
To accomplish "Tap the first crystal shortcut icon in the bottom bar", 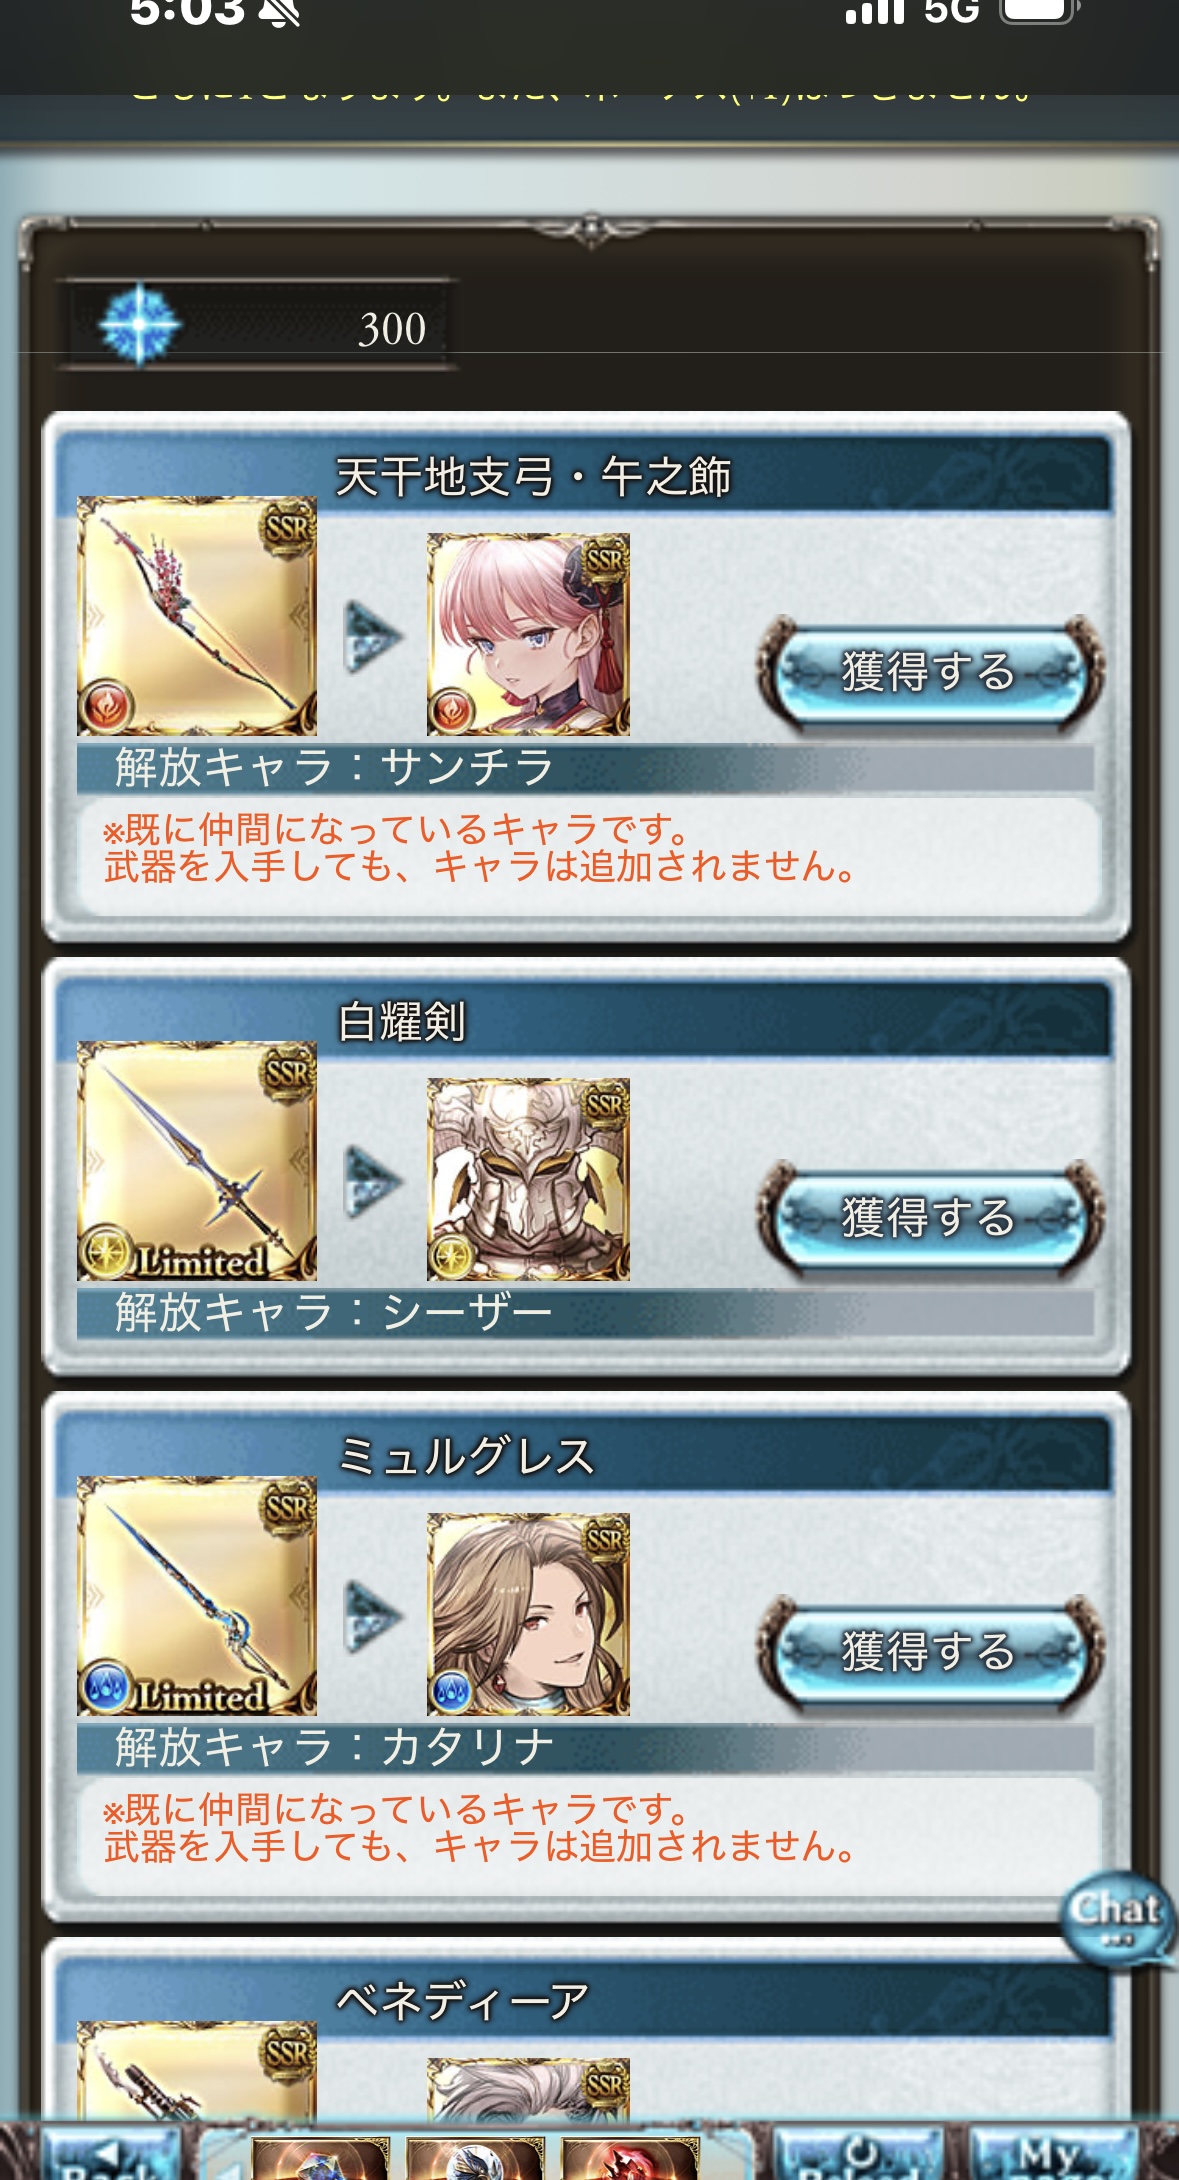I will (x=320, y=2158).
